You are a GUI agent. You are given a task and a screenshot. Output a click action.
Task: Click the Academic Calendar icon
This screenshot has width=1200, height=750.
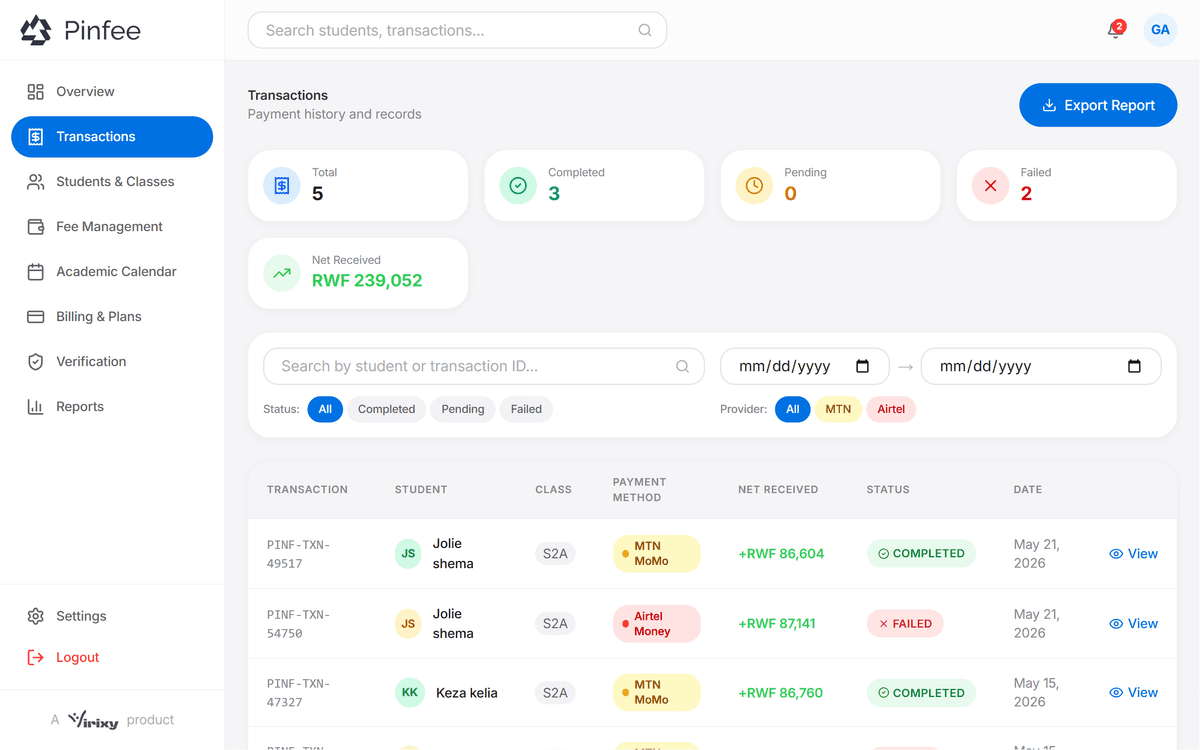[x=36, y=272]
